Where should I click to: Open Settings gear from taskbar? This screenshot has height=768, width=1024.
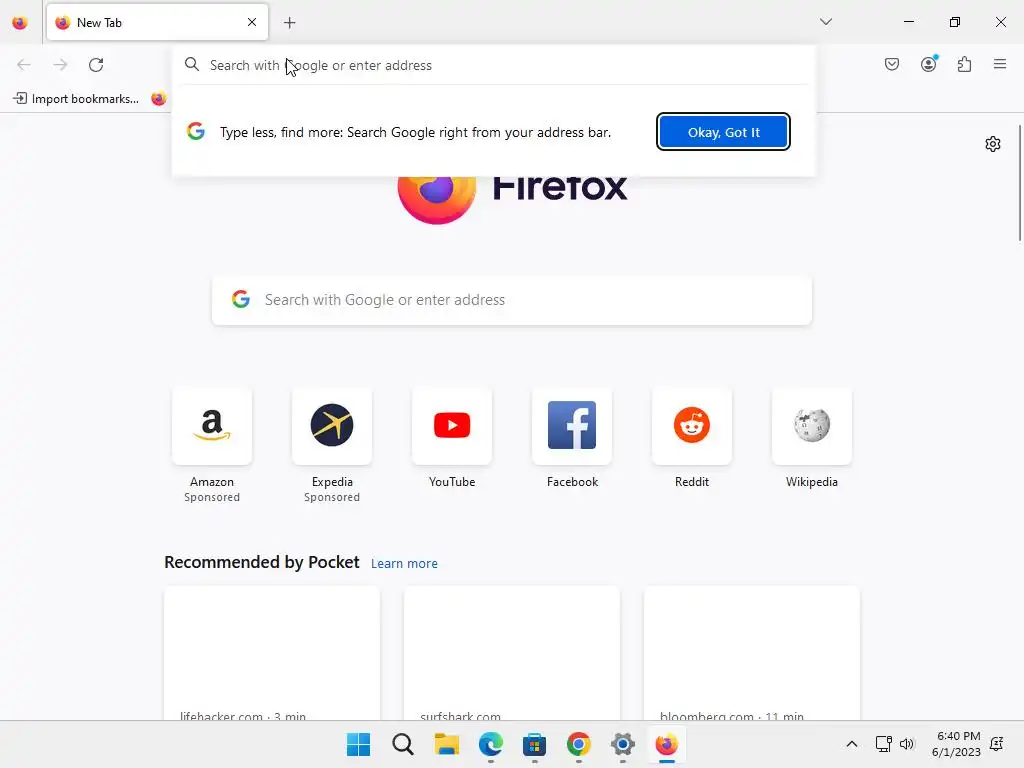point(622,744)
